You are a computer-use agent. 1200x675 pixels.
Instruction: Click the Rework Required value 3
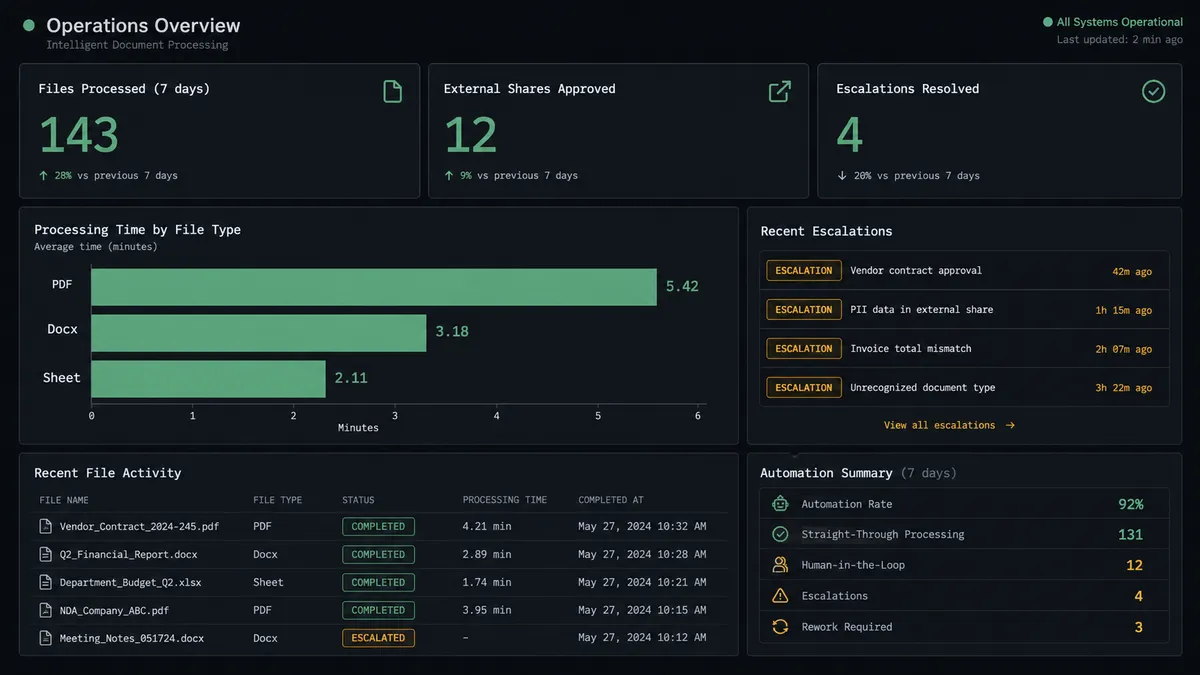pos(1138,627)
